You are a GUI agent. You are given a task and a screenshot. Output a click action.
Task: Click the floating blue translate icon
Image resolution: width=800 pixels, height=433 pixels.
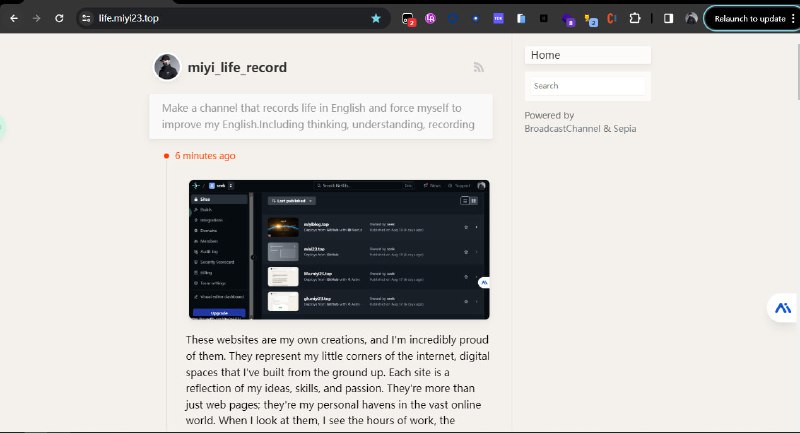pos(783,309)
